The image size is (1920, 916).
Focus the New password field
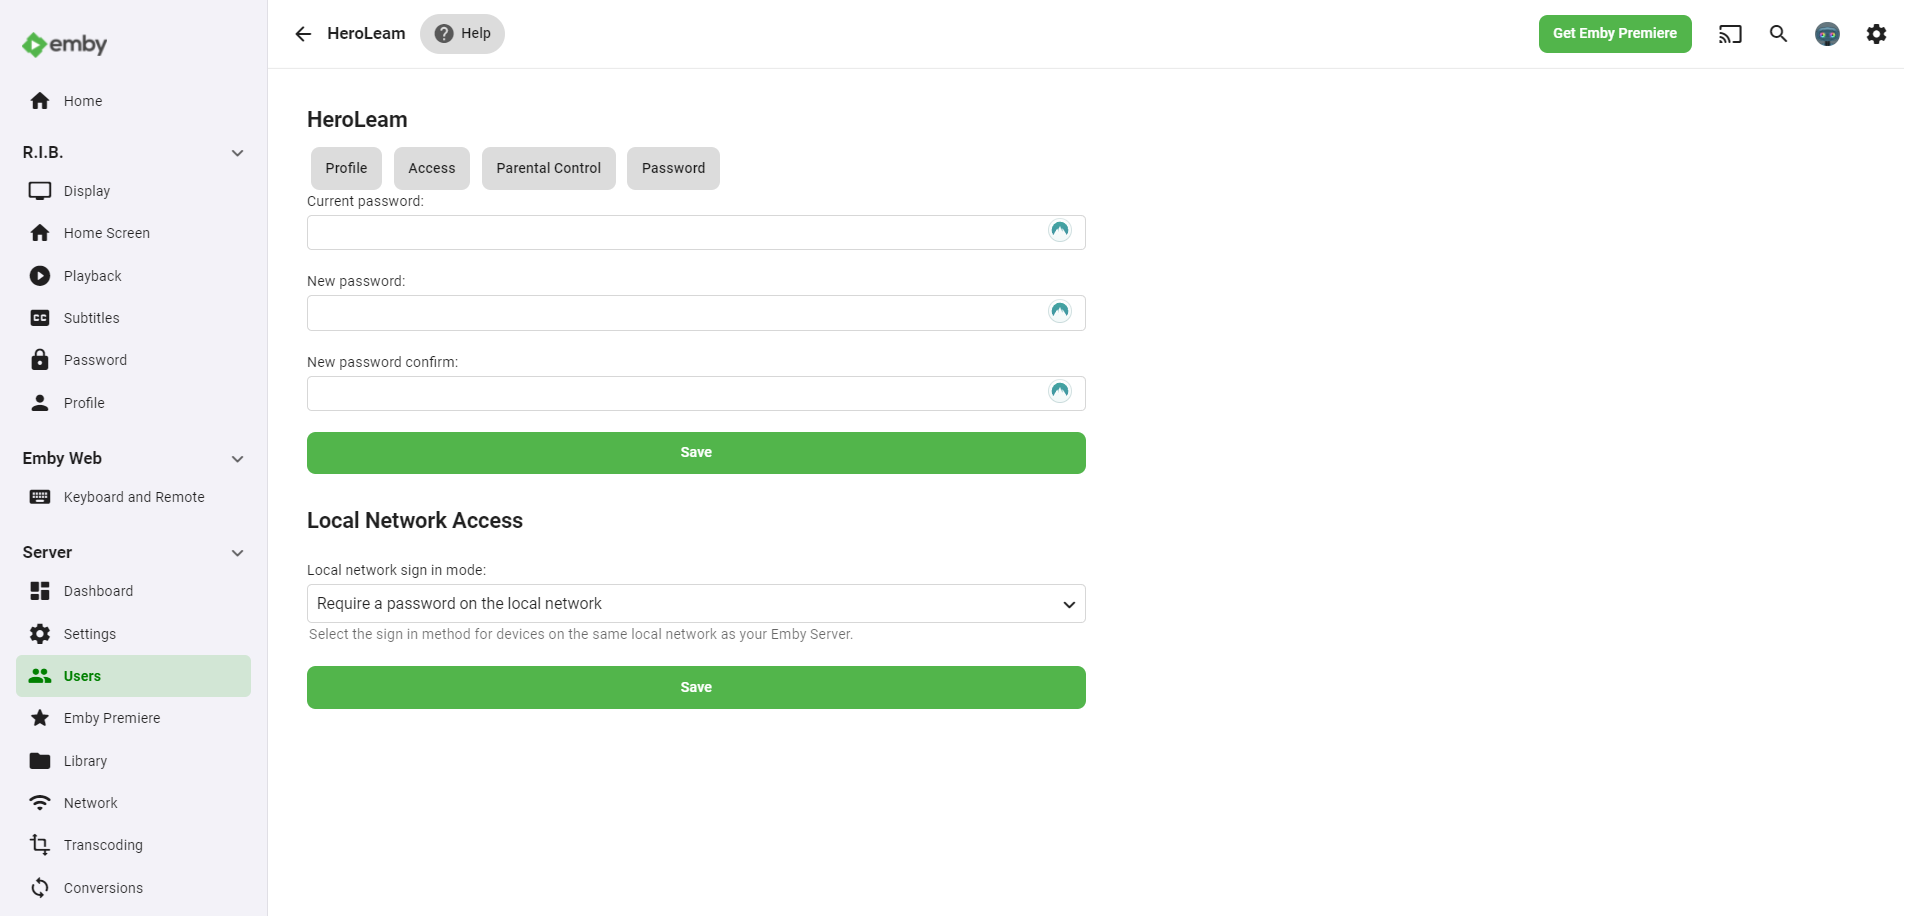coord(696,313)
